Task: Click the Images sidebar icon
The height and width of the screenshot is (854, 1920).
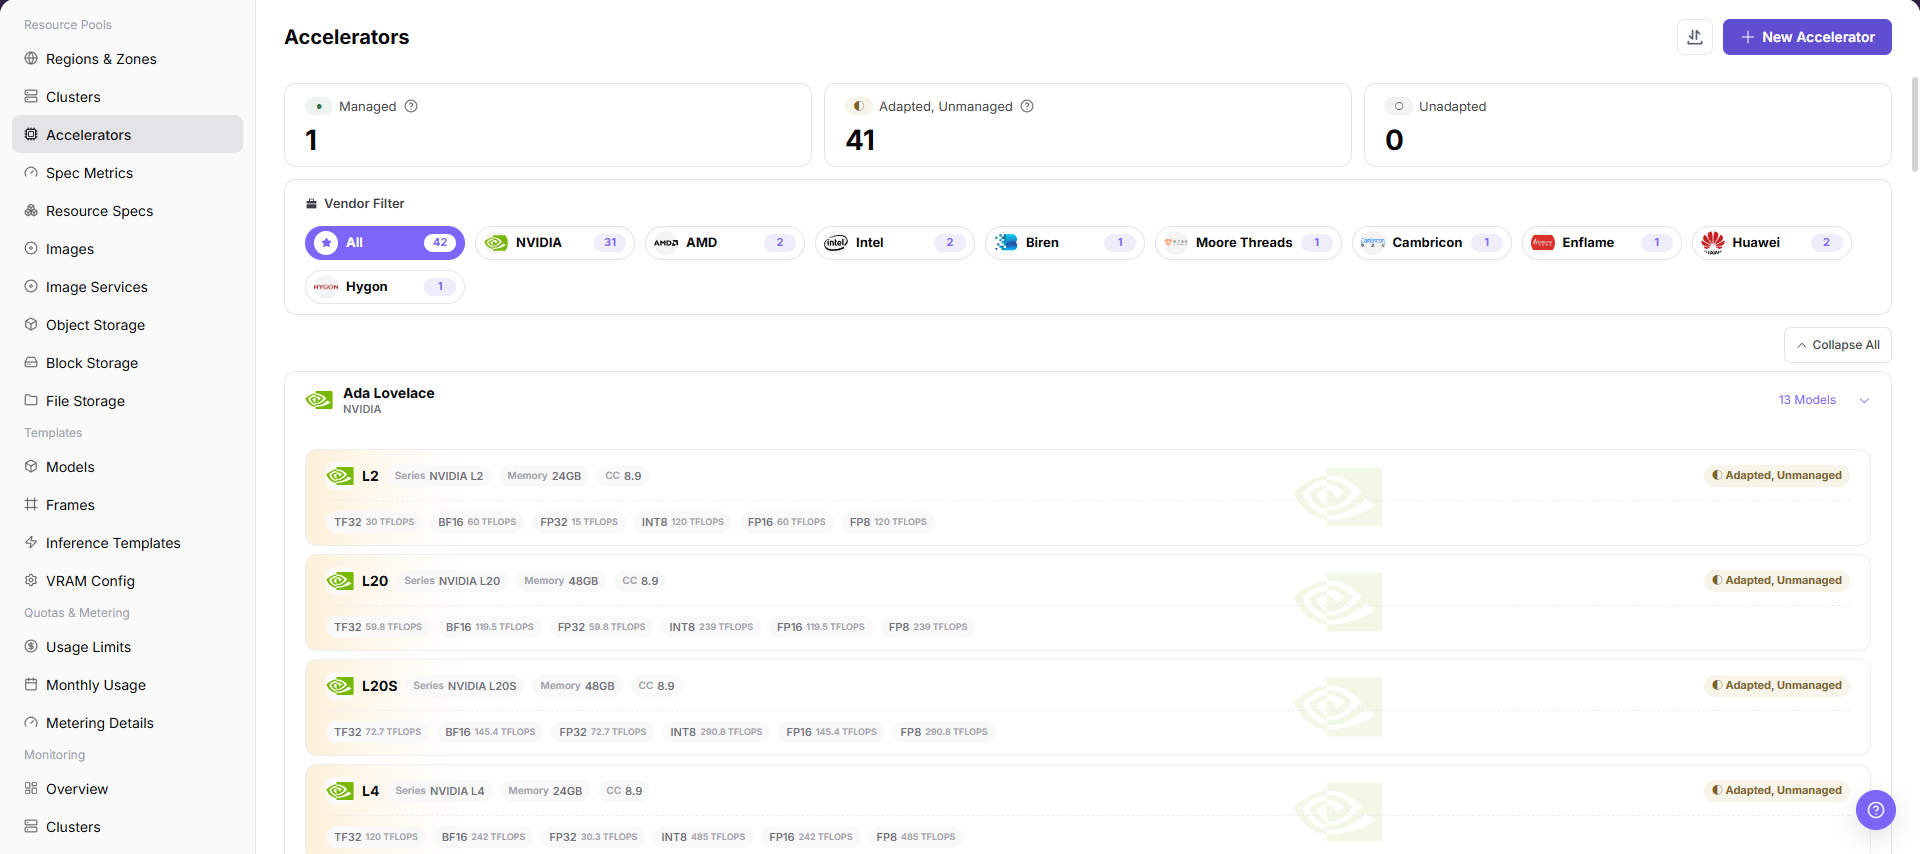Action: [x=31, y=248]
